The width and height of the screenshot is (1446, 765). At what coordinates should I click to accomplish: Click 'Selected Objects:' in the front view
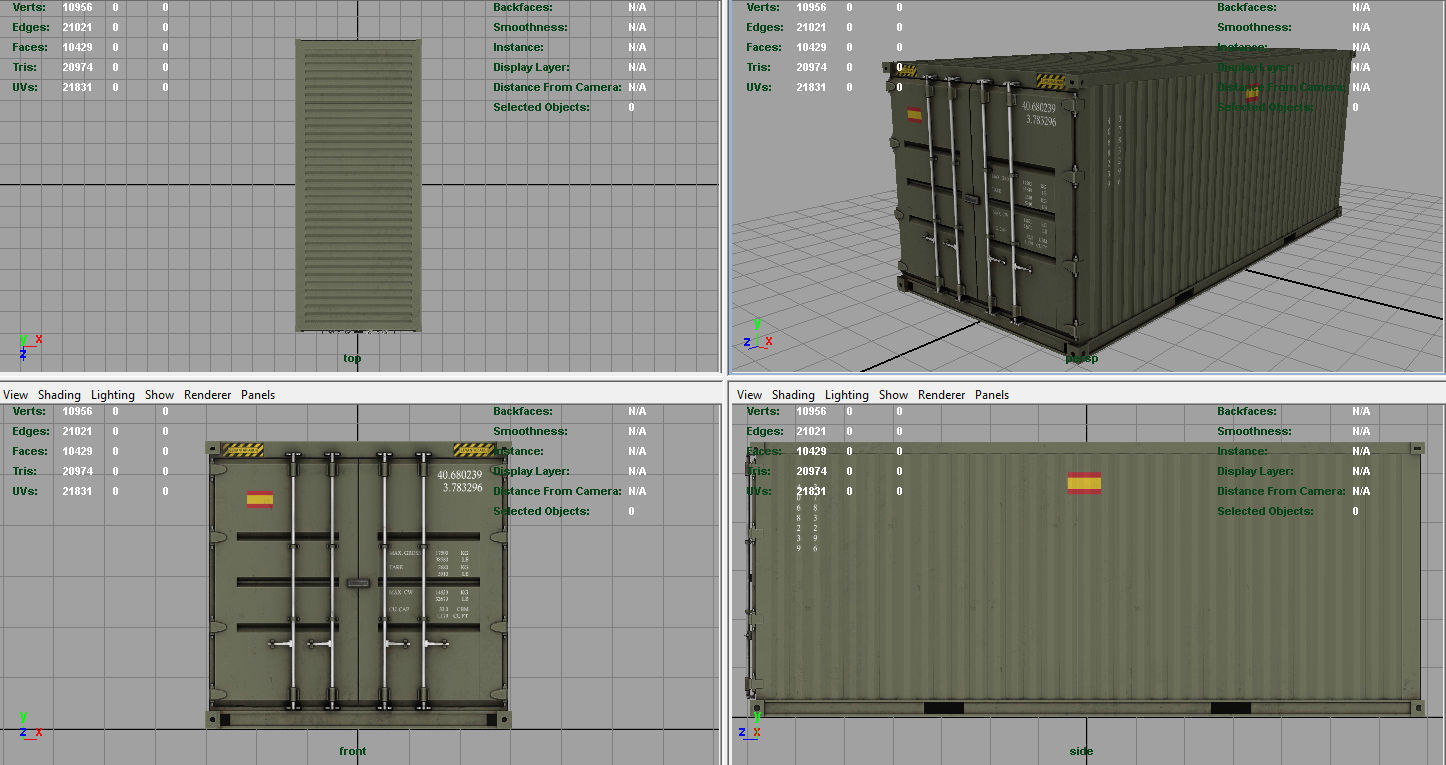coord(541,511)
